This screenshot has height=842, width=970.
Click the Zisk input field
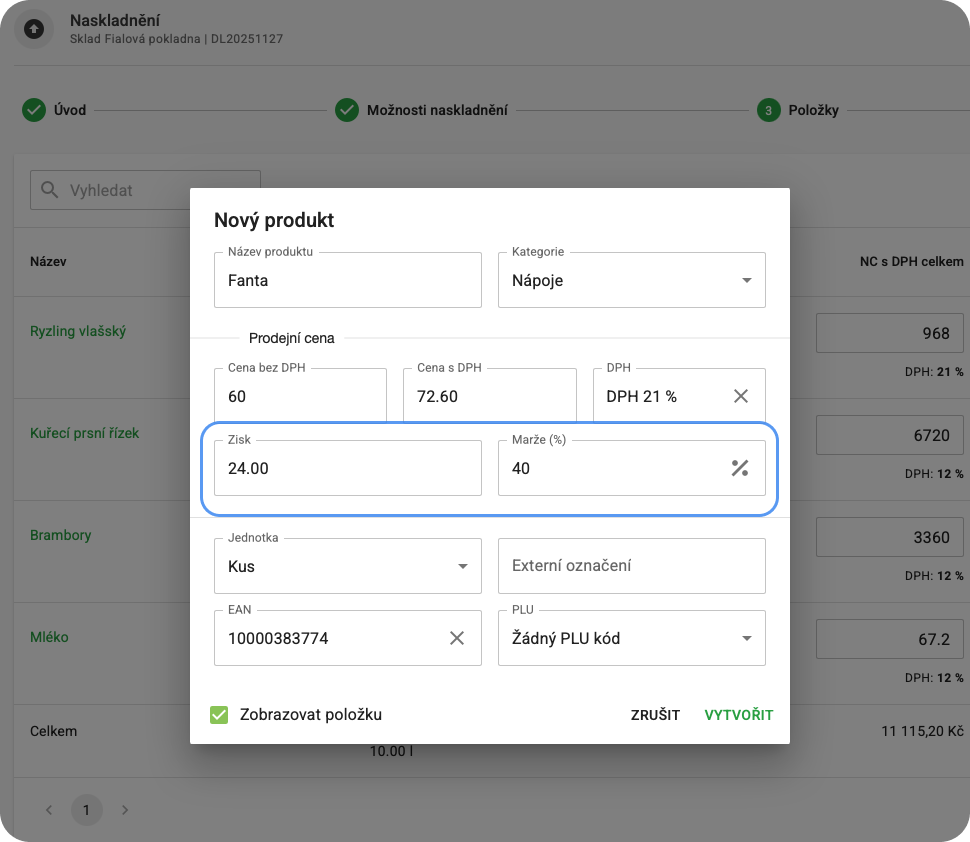347,468
